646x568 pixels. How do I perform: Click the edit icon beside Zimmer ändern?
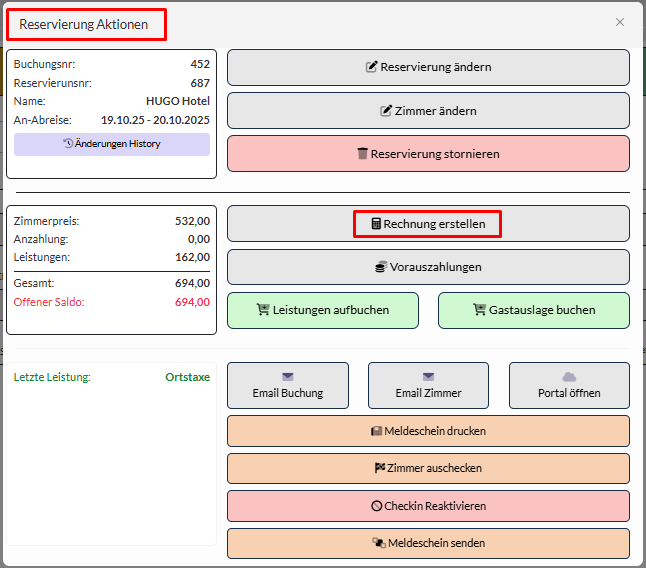tap(386, 111)
